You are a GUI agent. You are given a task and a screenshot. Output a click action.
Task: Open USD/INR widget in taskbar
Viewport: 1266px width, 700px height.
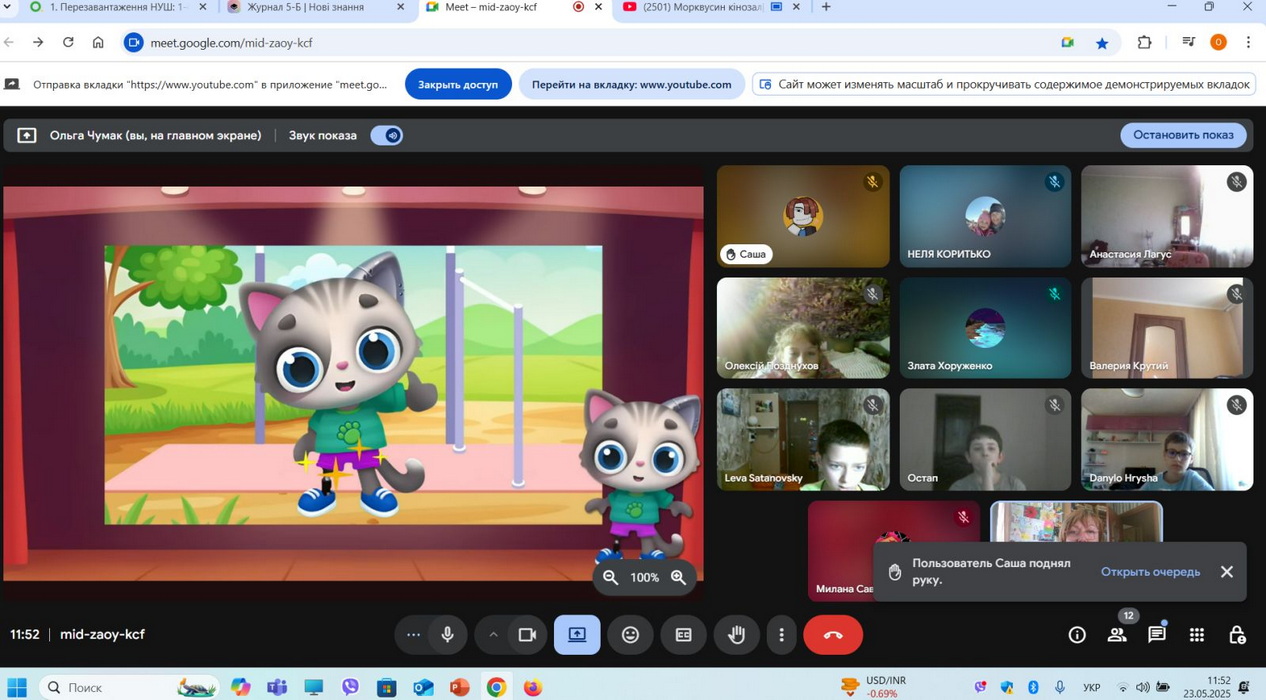[x=872, y=687]
